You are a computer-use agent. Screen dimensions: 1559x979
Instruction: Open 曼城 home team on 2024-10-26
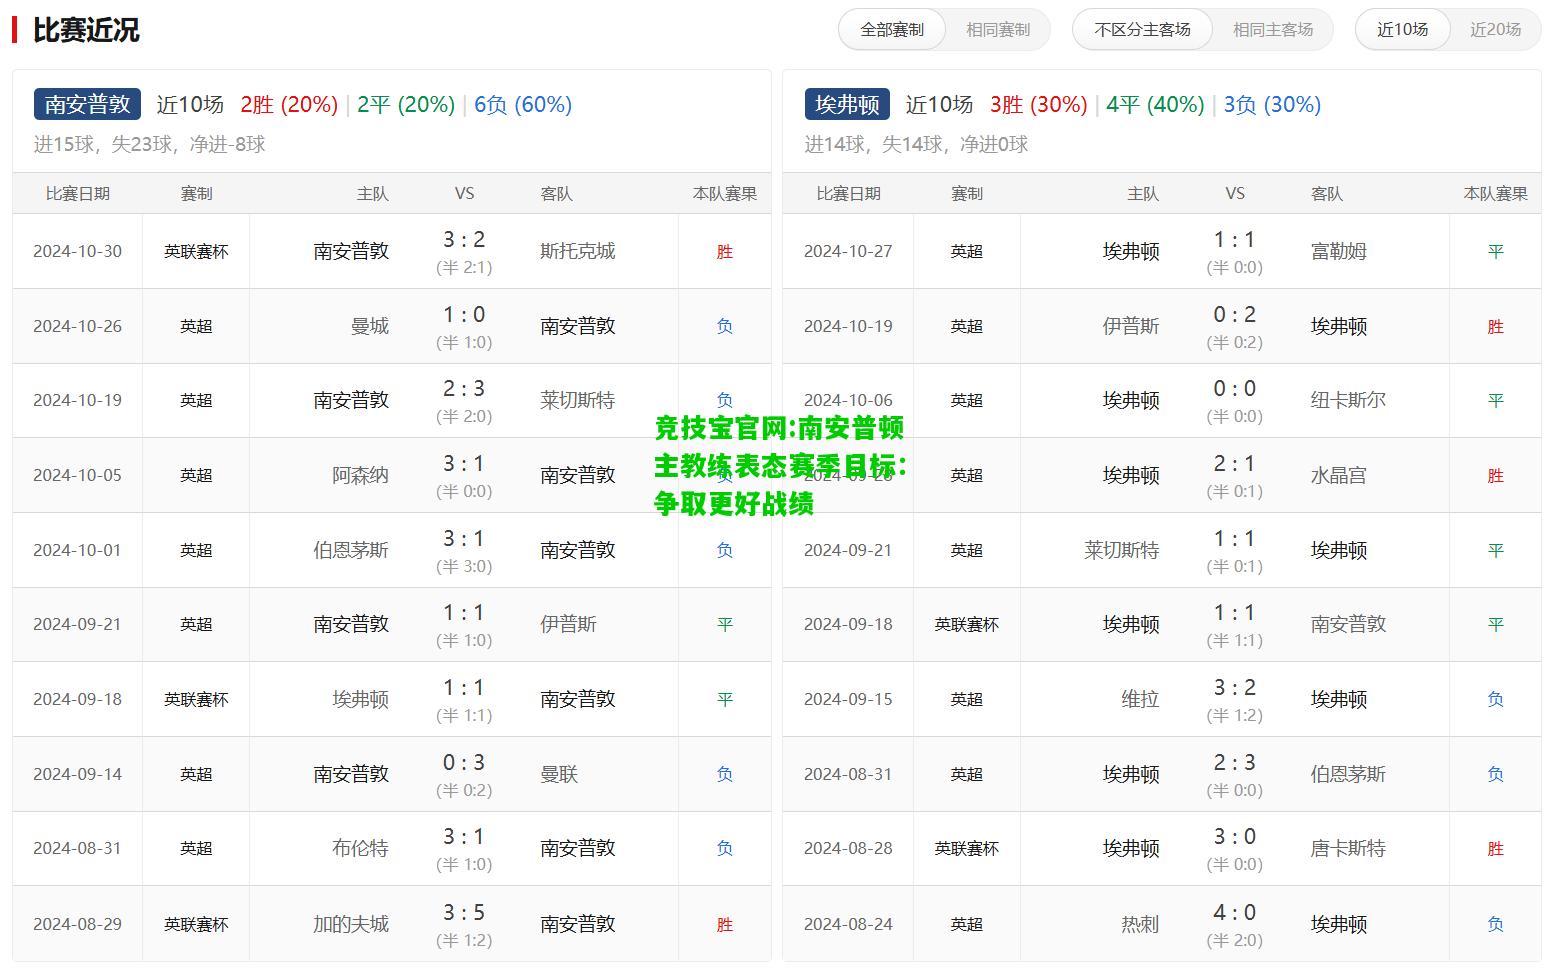pyautogui.click(x=370, y=326)
